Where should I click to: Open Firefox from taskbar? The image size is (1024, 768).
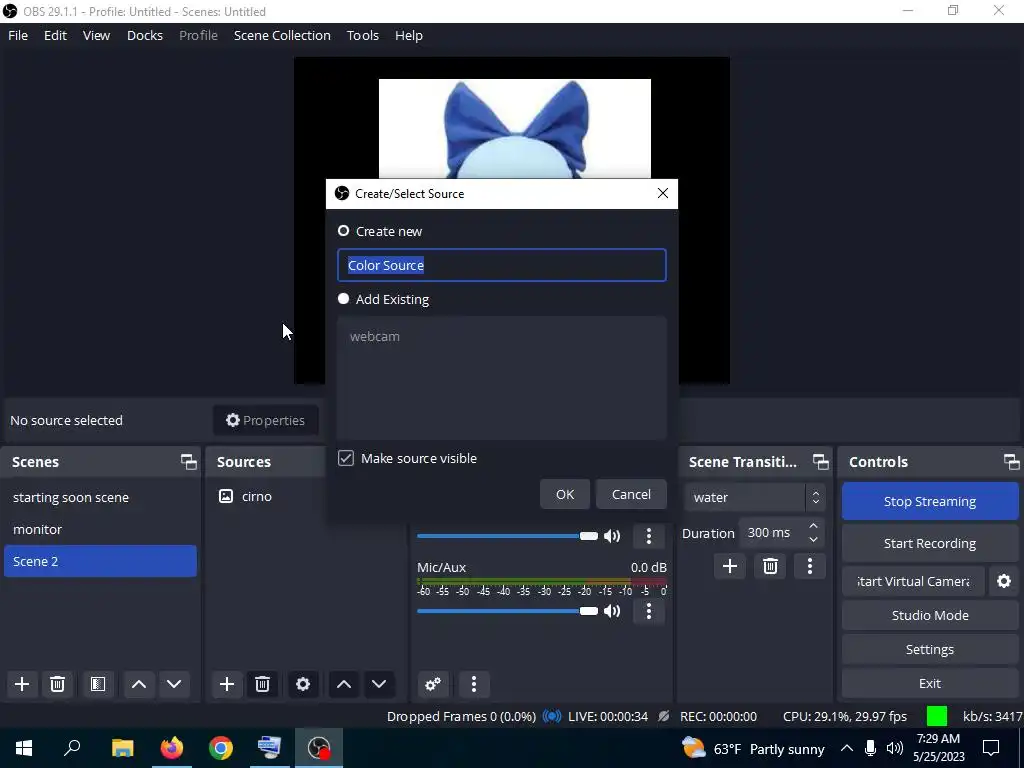click(172, 748)
